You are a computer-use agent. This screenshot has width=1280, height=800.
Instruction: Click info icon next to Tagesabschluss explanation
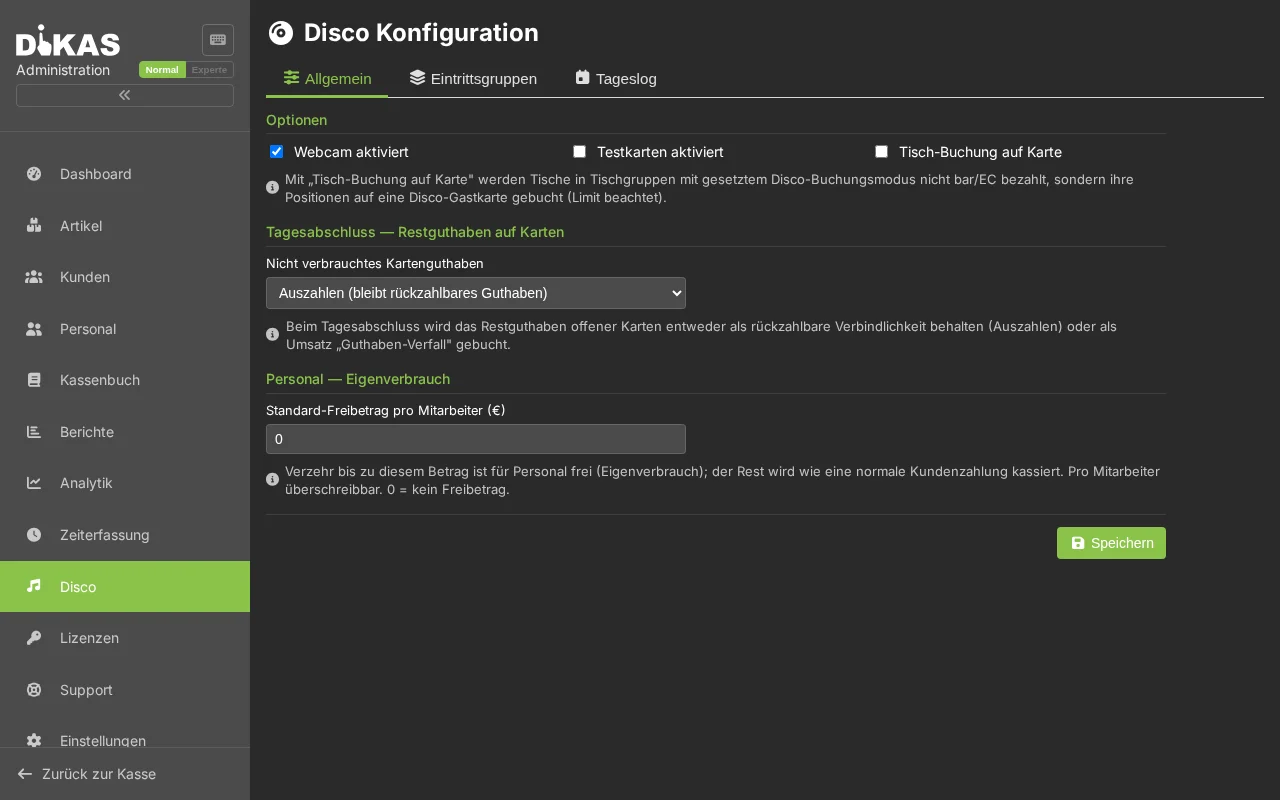pos(272,334)
